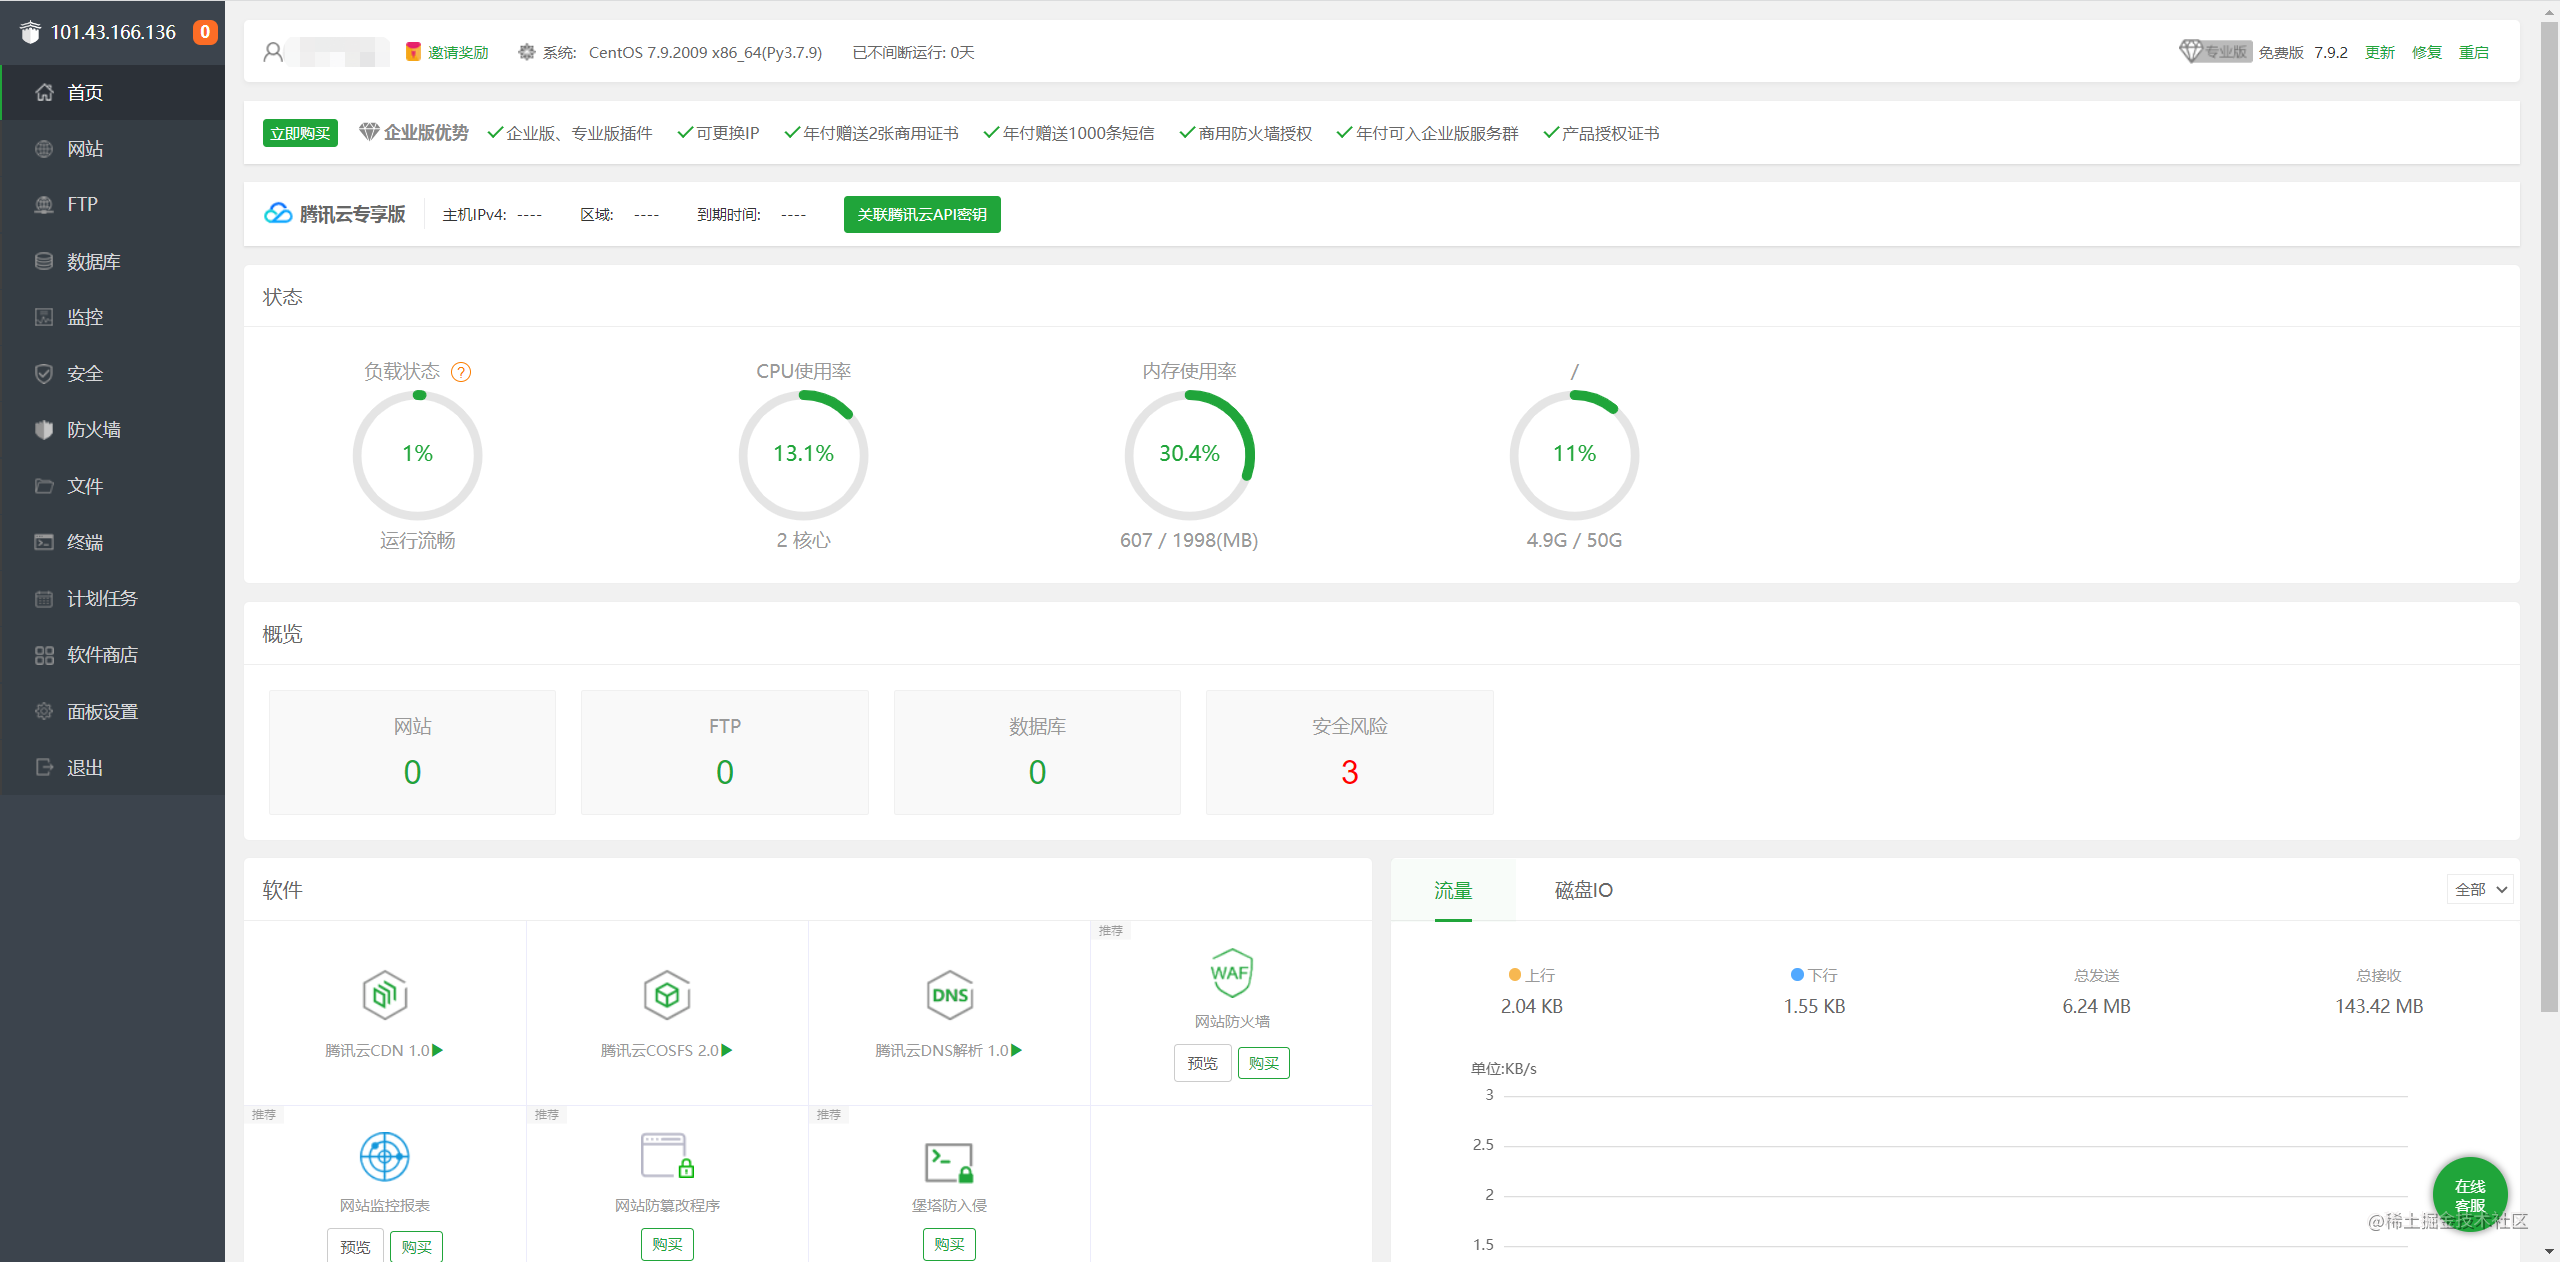This screenshot has height=1262, width=2560.
Task: Open 软件商店 in the sidebar
Action: pyautogui.click(x=102, y=655)
